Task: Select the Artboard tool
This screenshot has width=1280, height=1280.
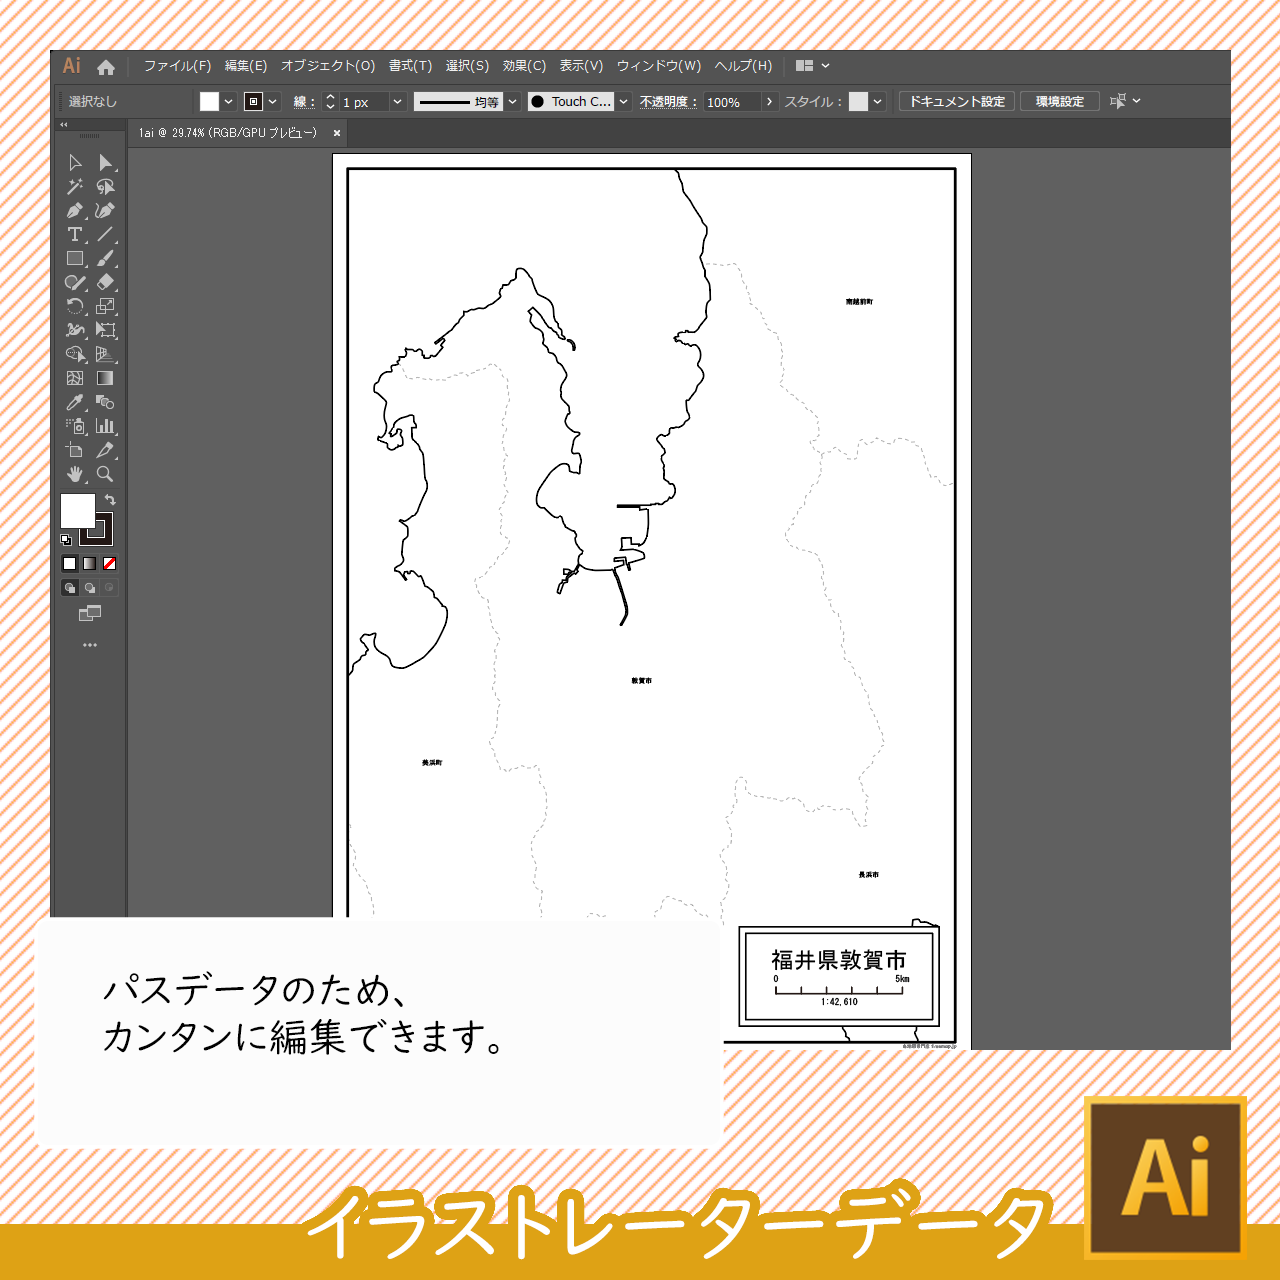Action: click(75, 450)
